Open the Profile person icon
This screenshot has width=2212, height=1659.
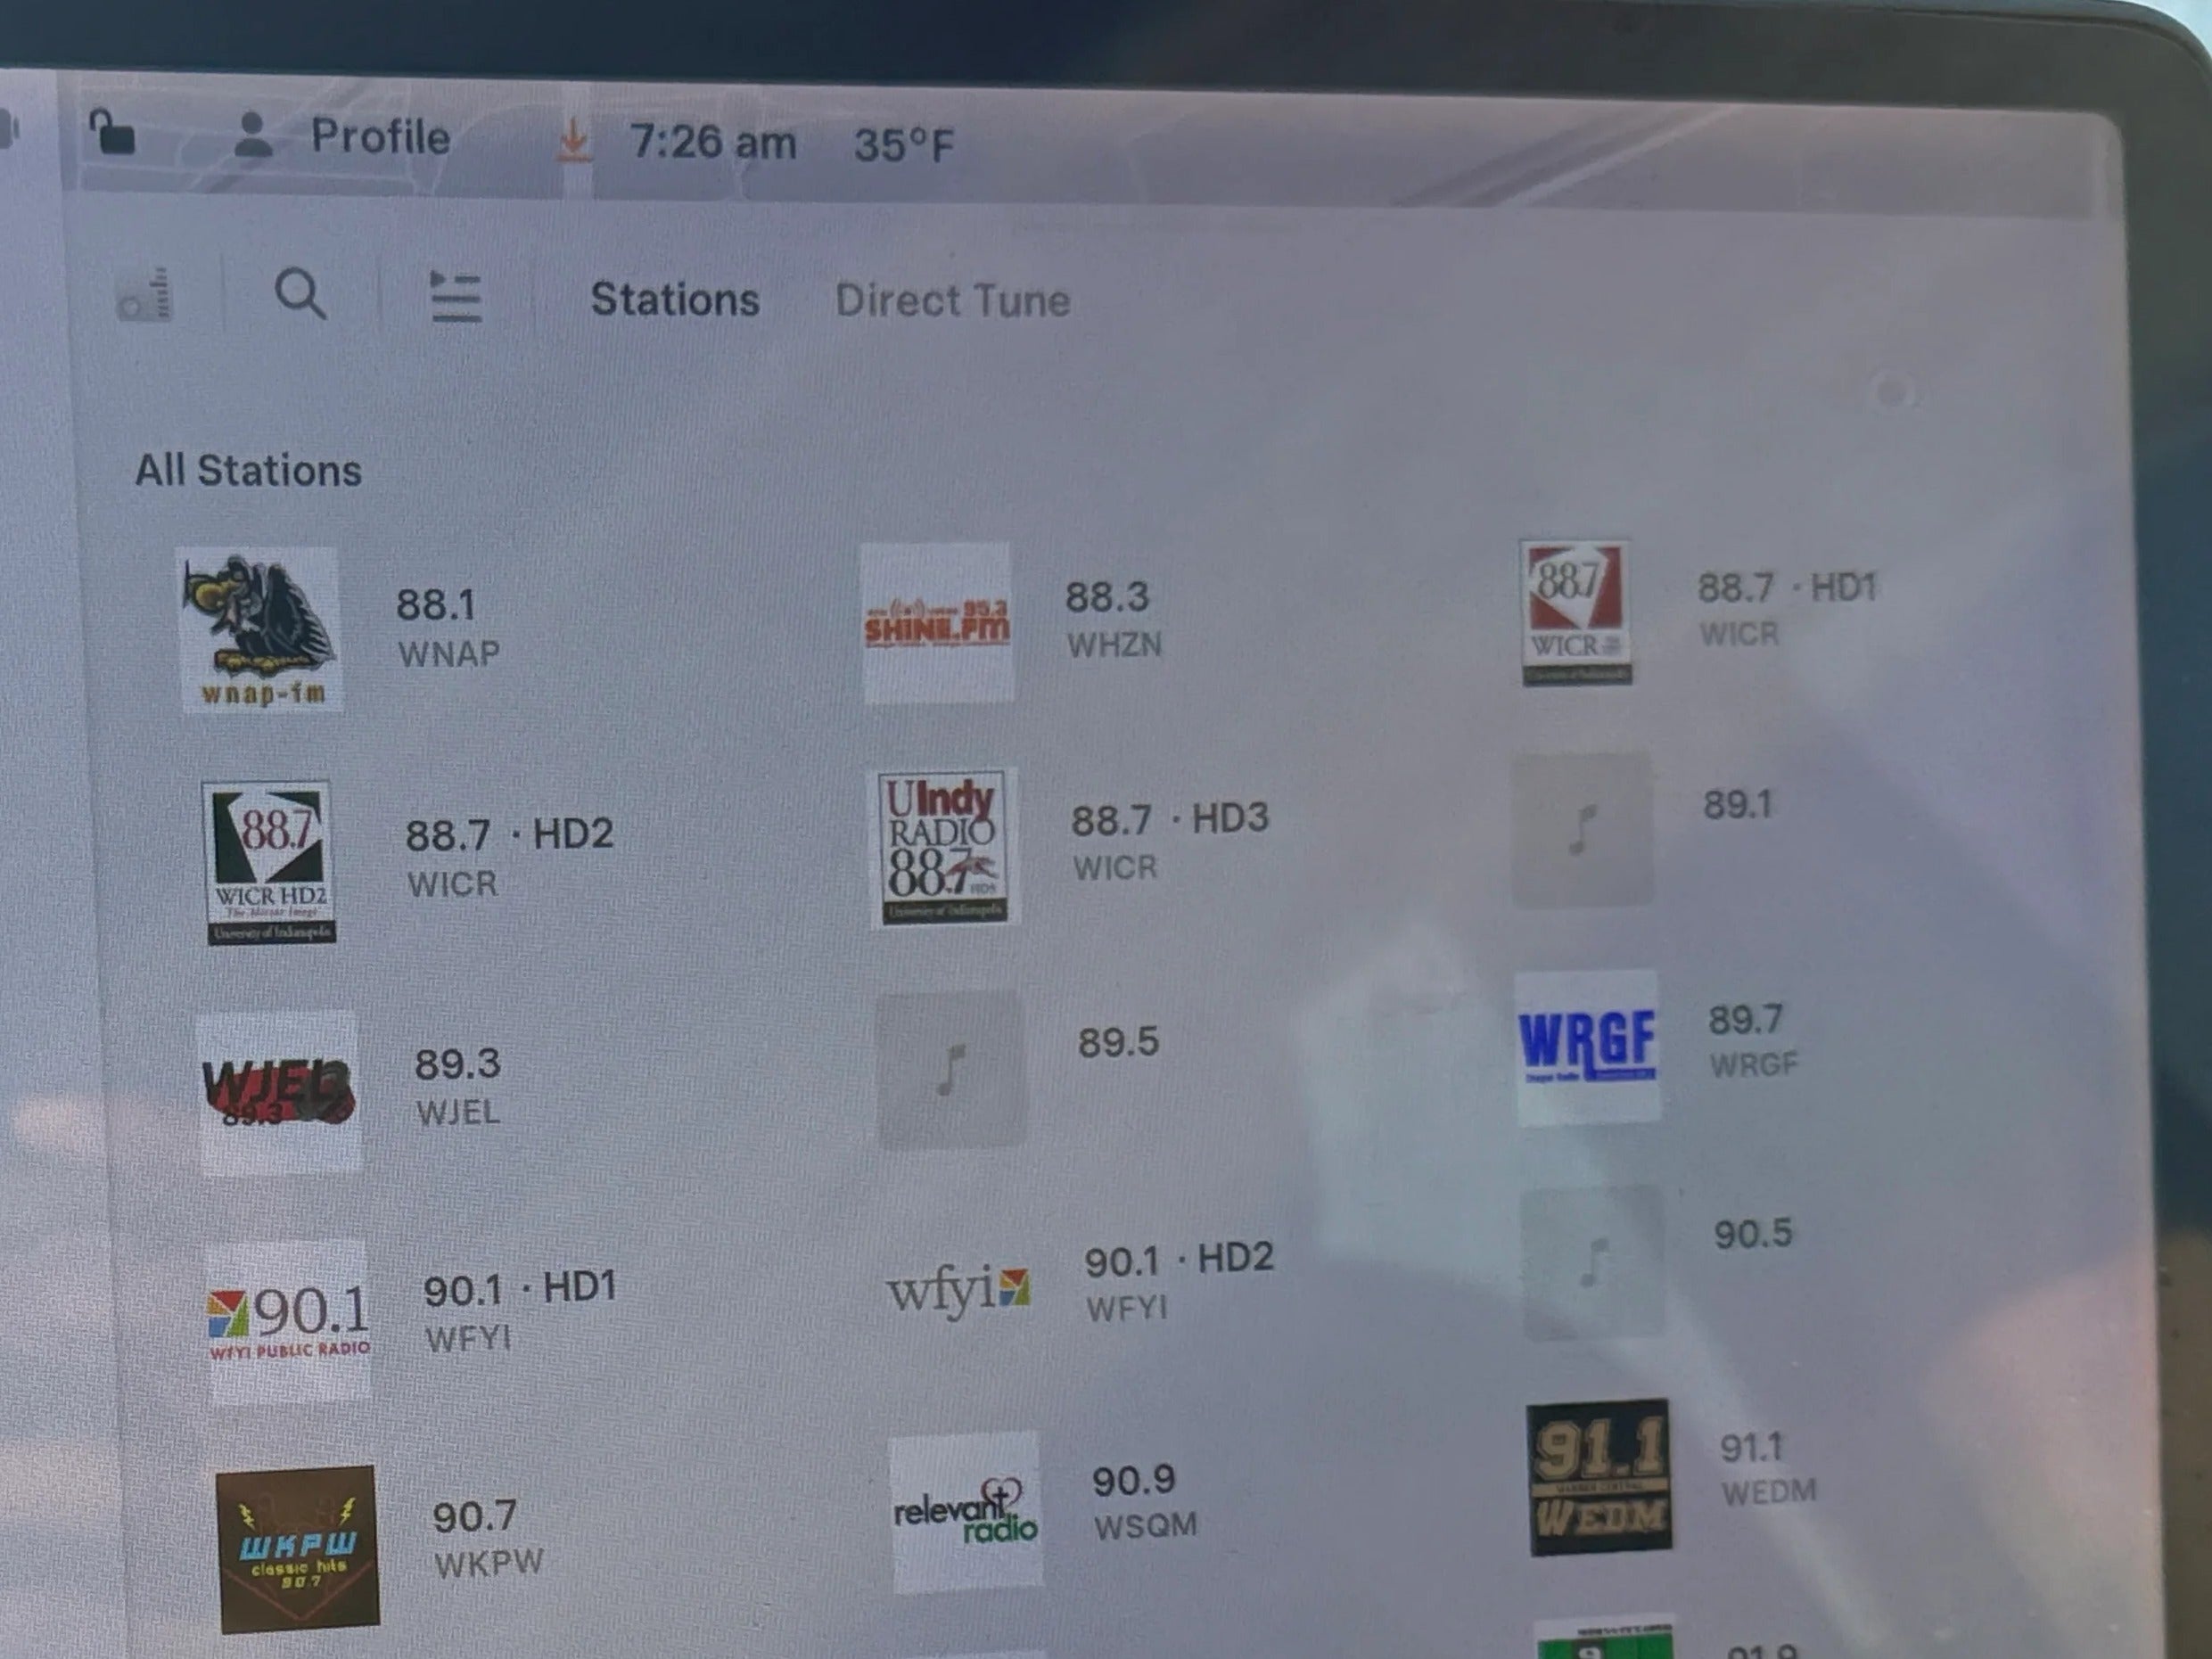pos(253,135)
